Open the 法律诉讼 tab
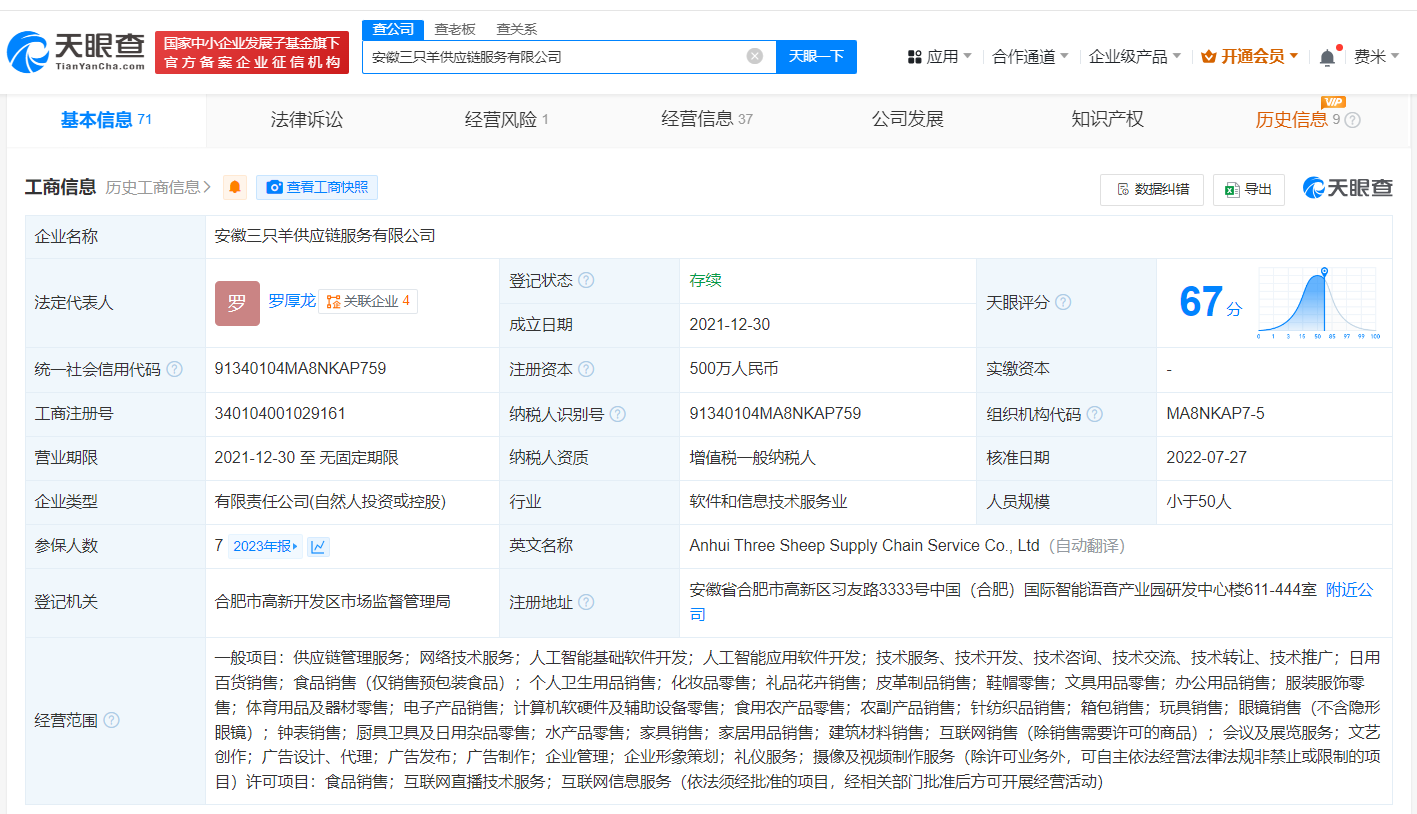 click(306, 119)
